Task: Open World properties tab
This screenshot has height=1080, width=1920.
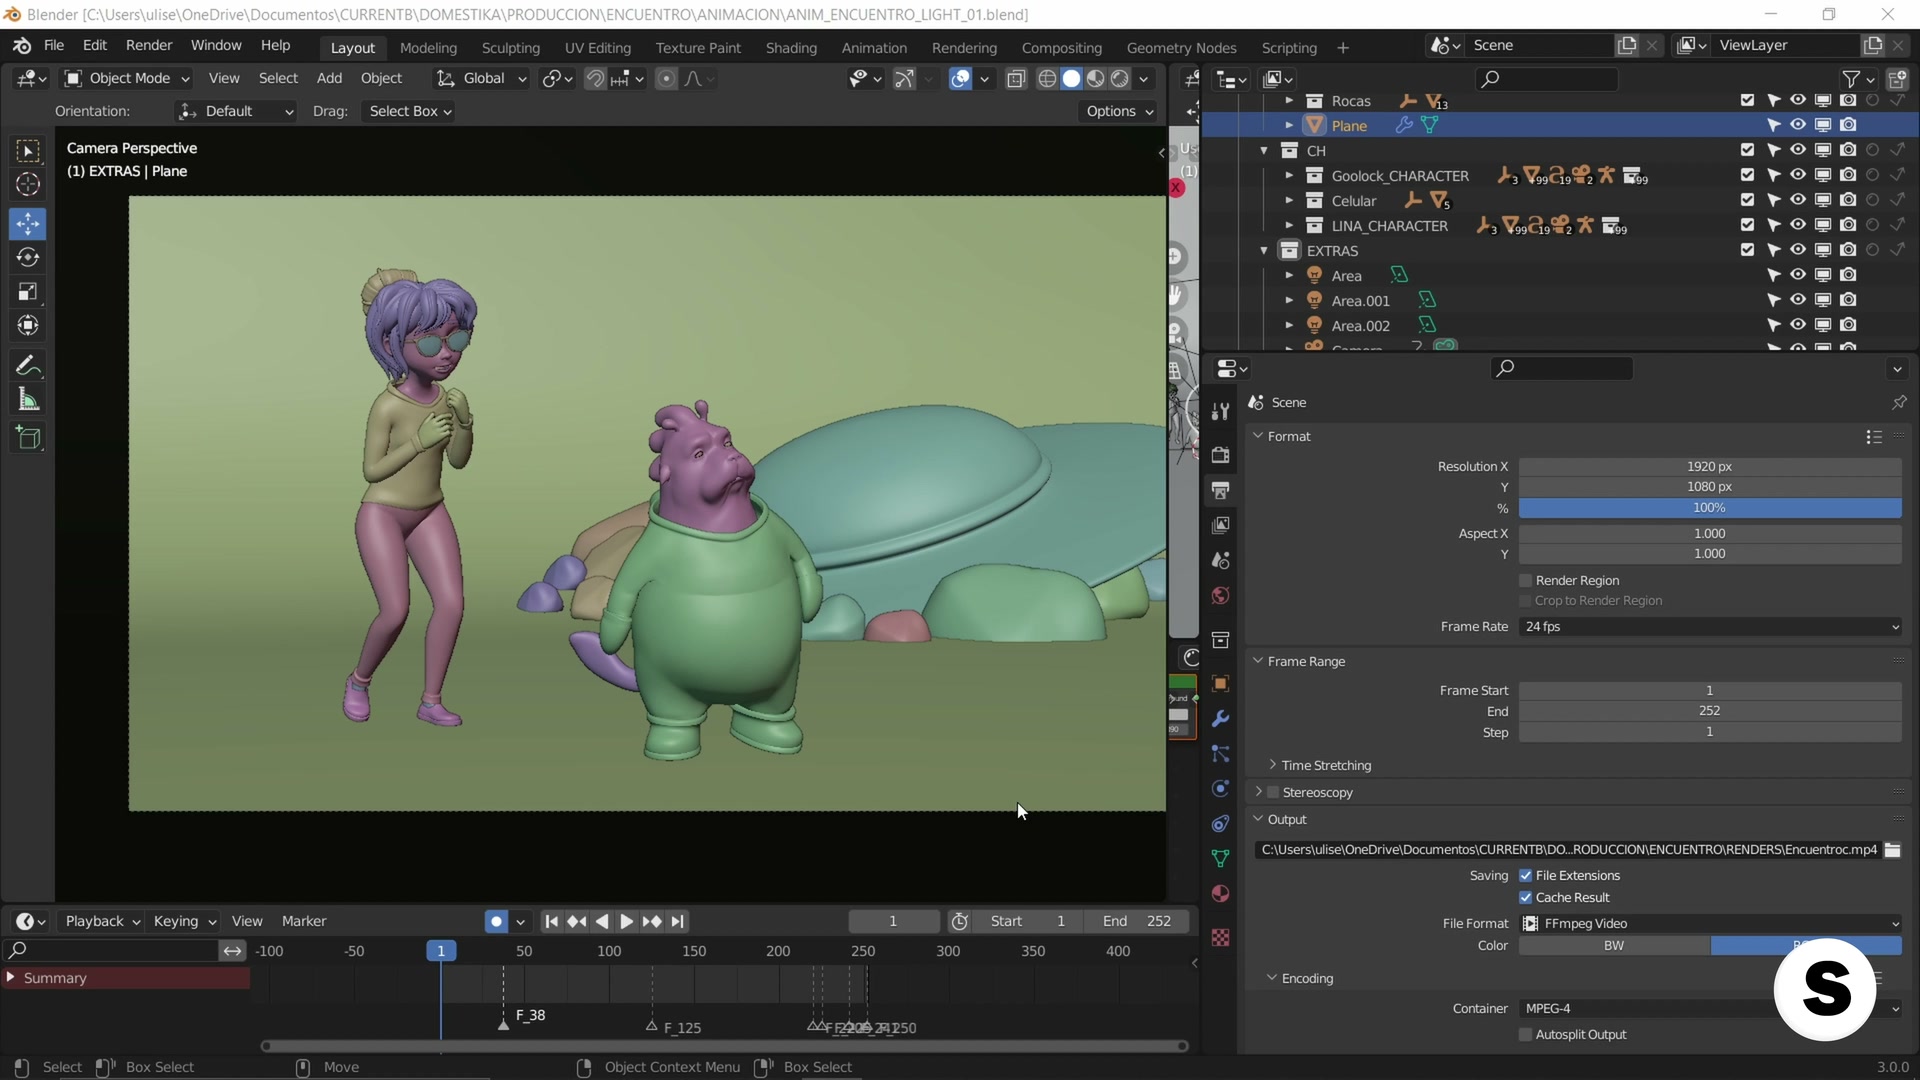Action: (x=1220, y=596)
